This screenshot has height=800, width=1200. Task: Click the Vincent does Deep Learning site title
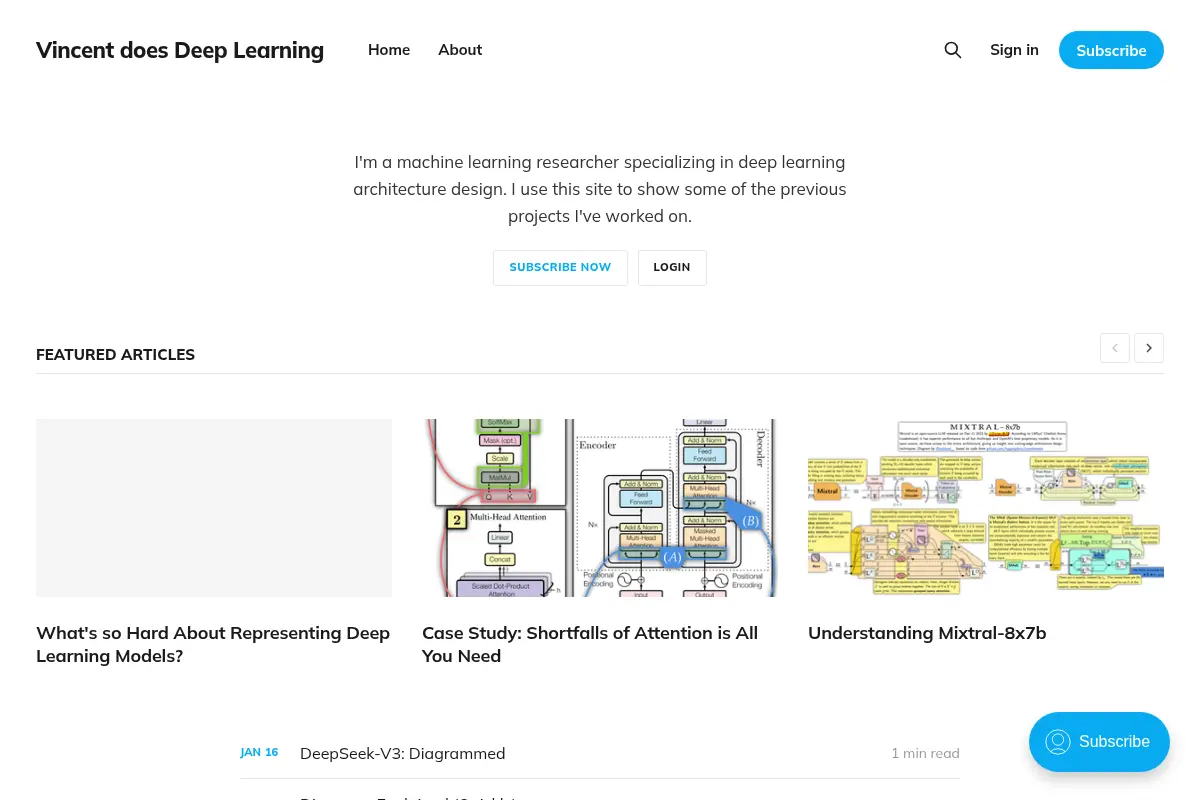point(180,50)
